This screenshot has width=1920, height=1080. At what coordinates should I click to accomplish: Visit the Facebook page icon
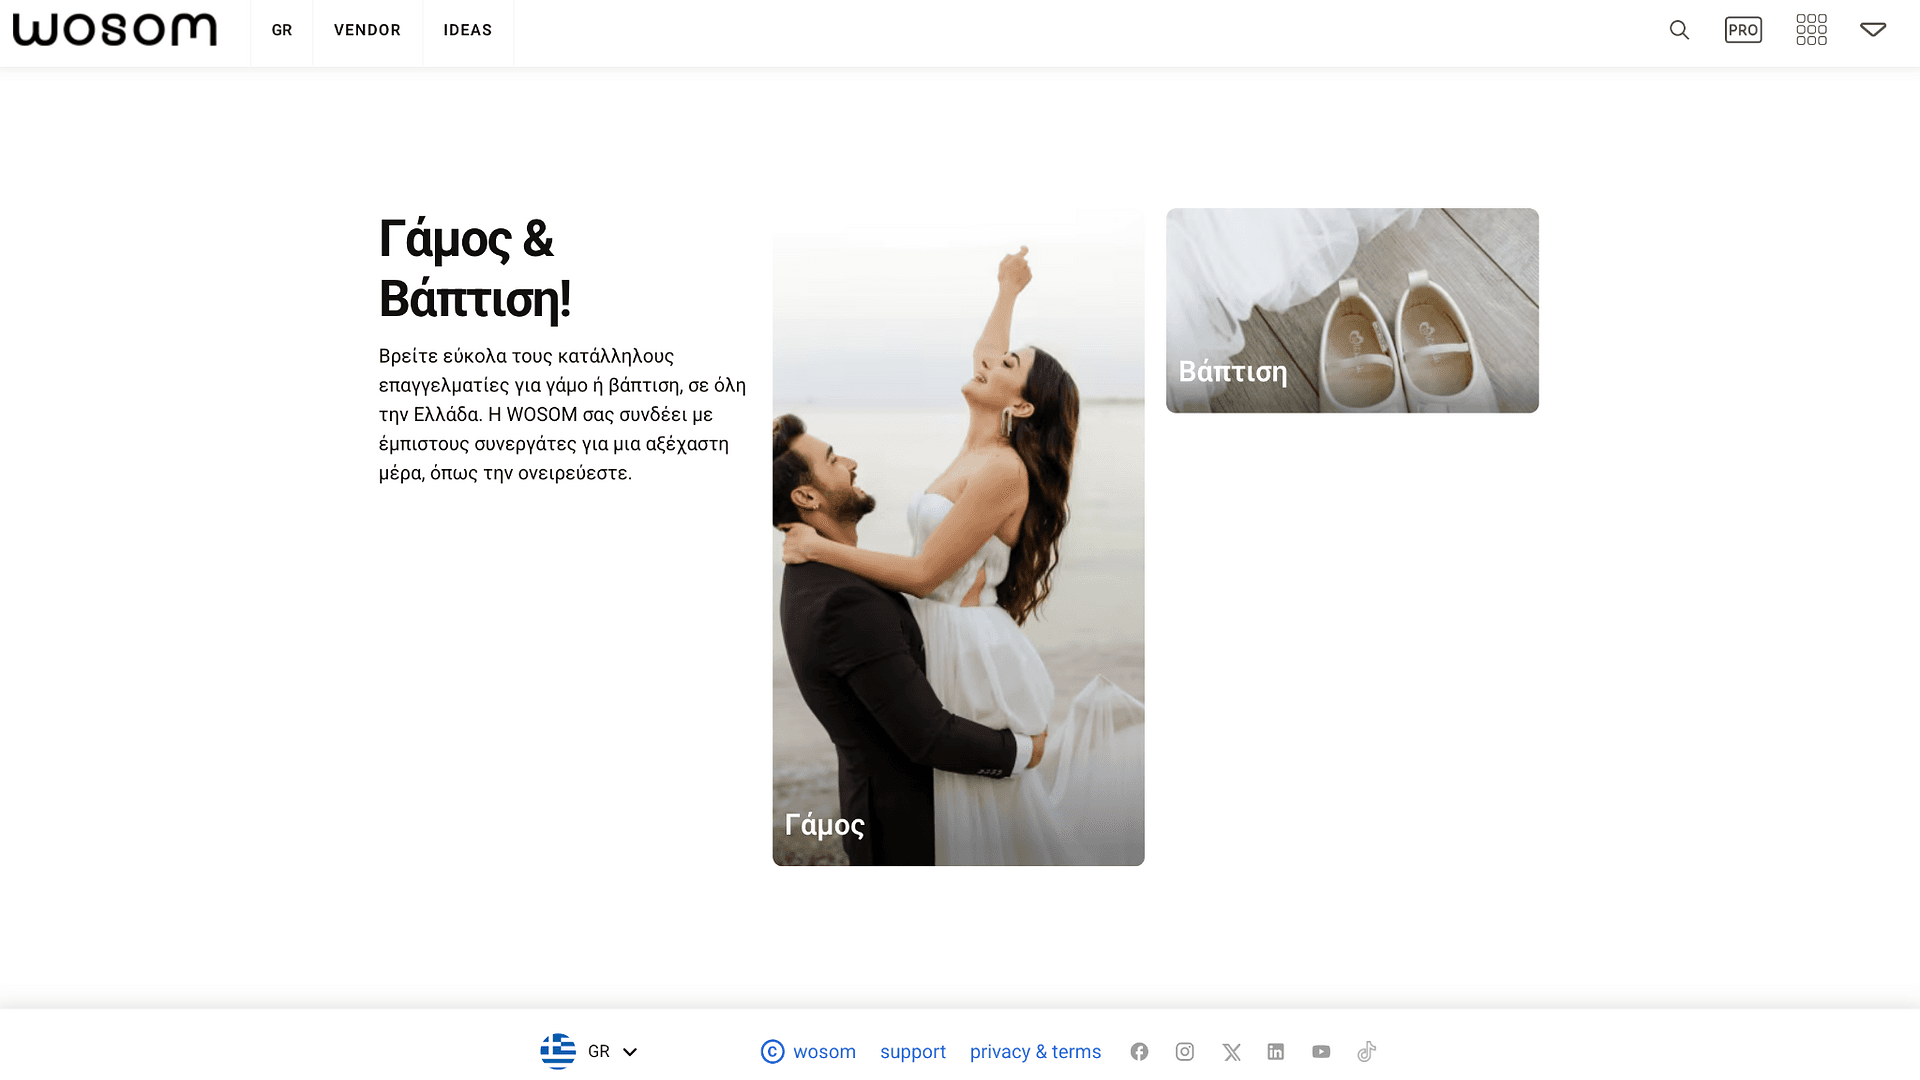coord(1139,1052)
